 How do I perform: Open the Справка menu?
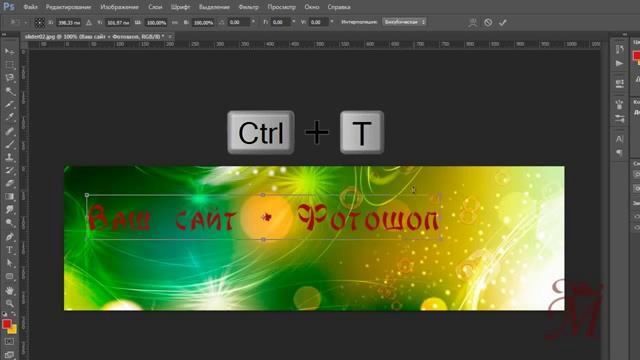click(x=339, y=7)
